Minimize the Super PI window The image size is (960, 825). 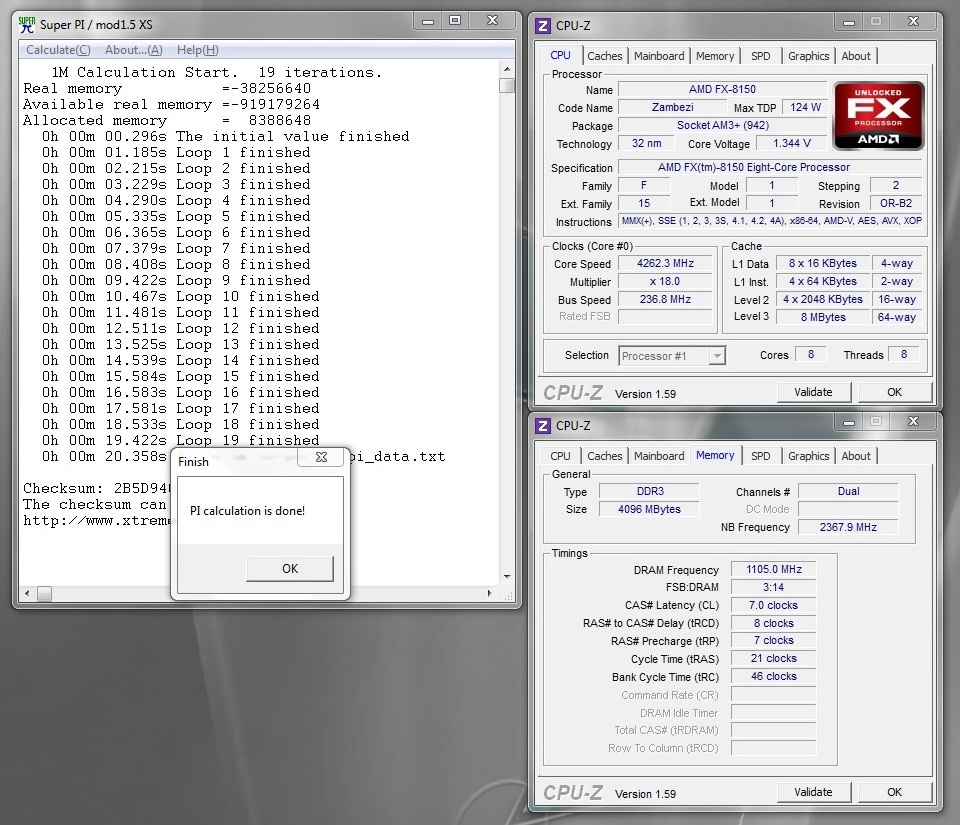click(428, 21)
